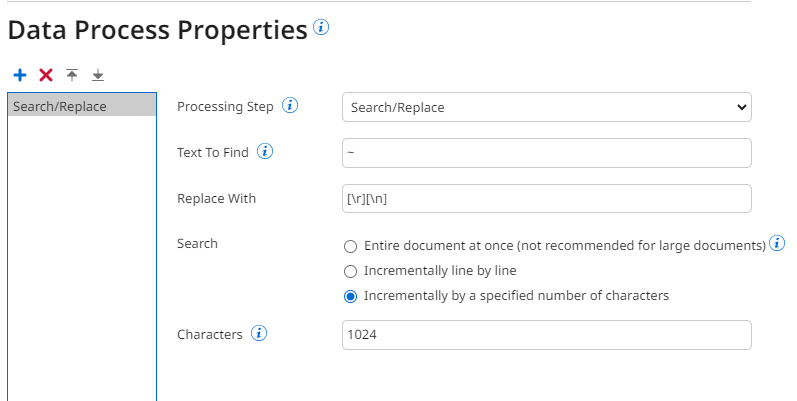This screenshot has height=401, width=797.
Task: Click the Replace With label text
Action: pyautogui.click(x=217, y=199)
